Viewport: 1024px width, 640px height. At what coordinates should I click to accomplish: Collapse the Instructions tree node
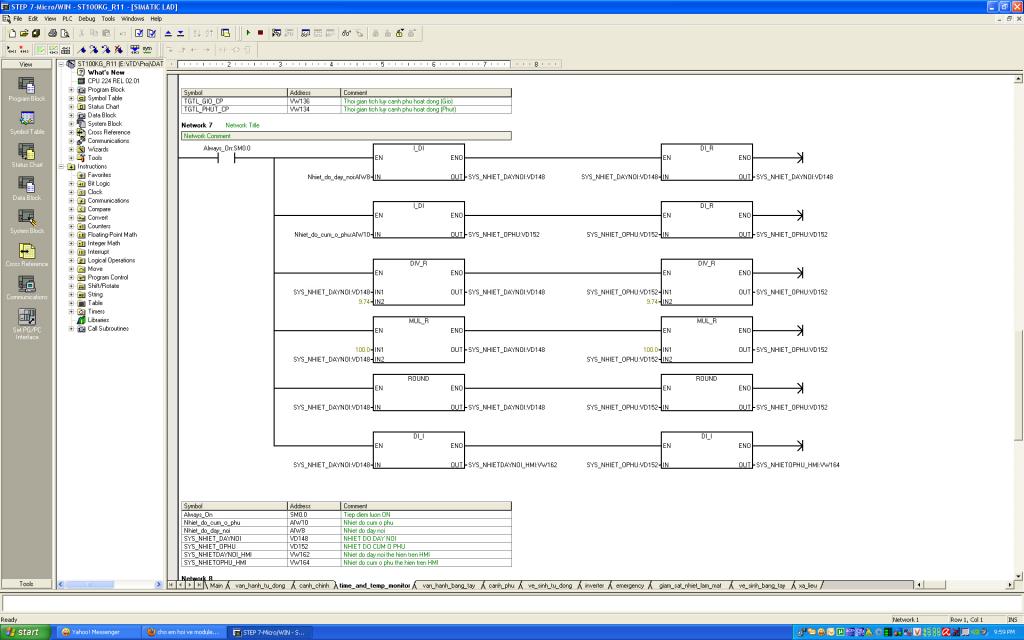[x=63, y=166]
